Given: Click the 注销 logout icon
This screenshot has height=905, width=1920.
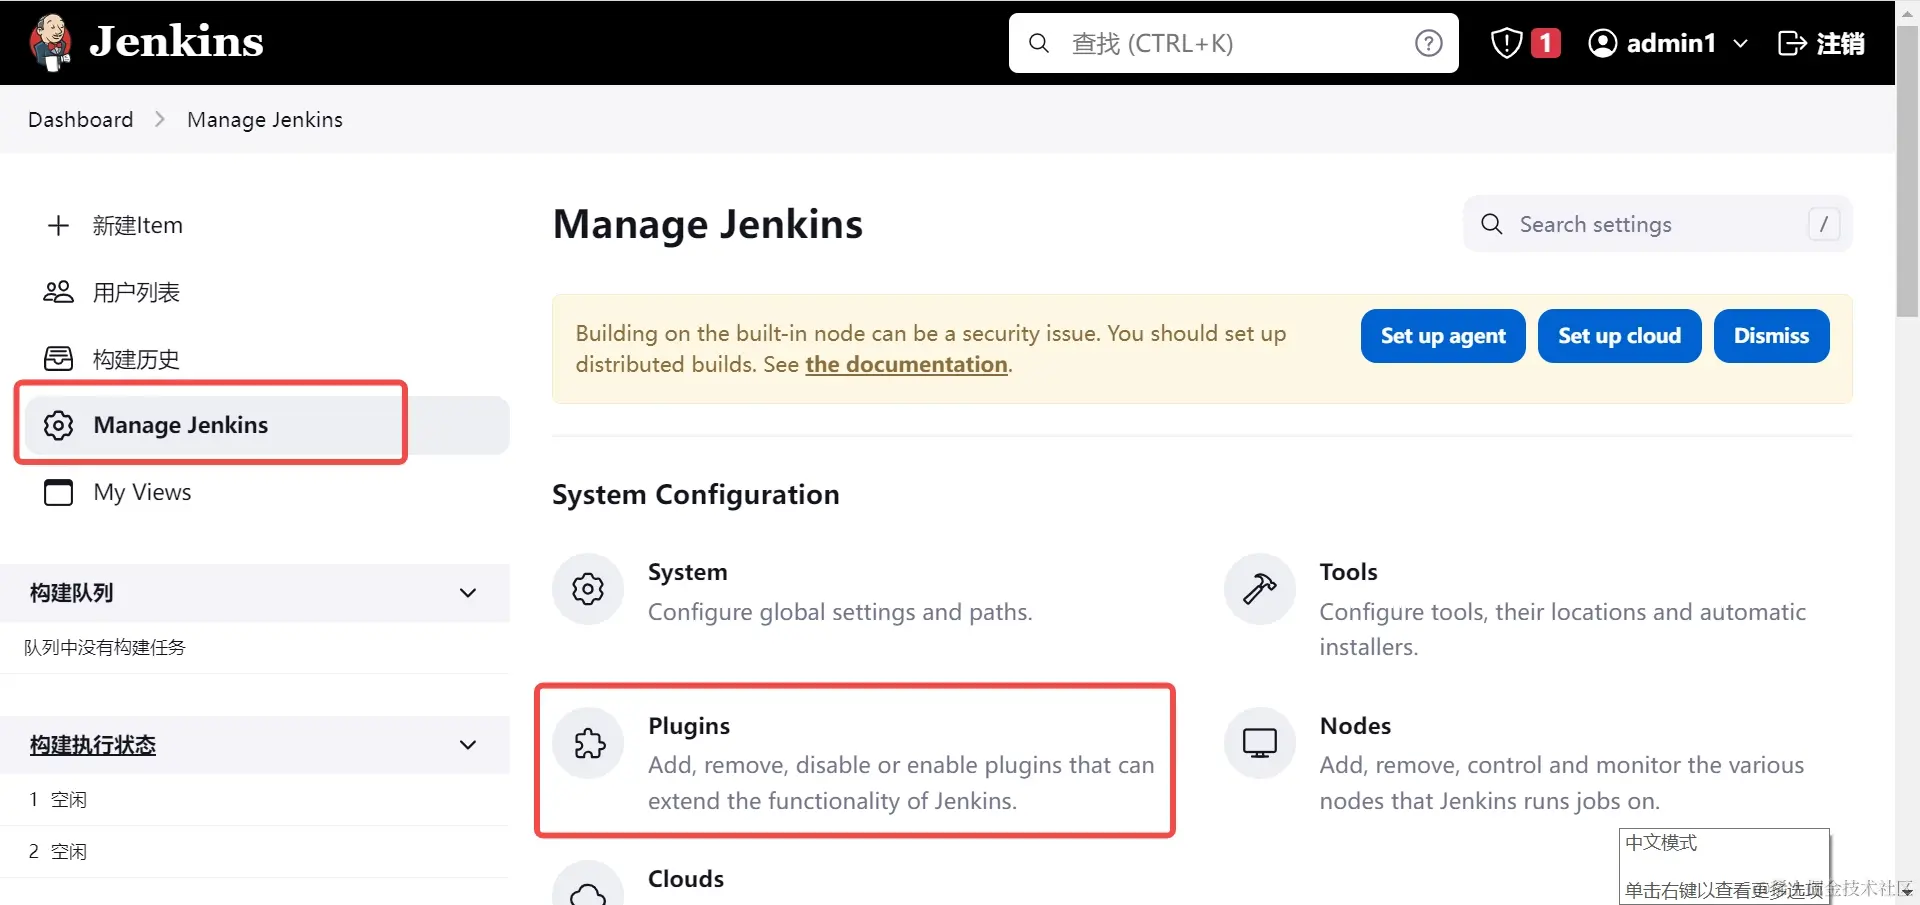Looking at the screenshot, I should (1793, 43).
